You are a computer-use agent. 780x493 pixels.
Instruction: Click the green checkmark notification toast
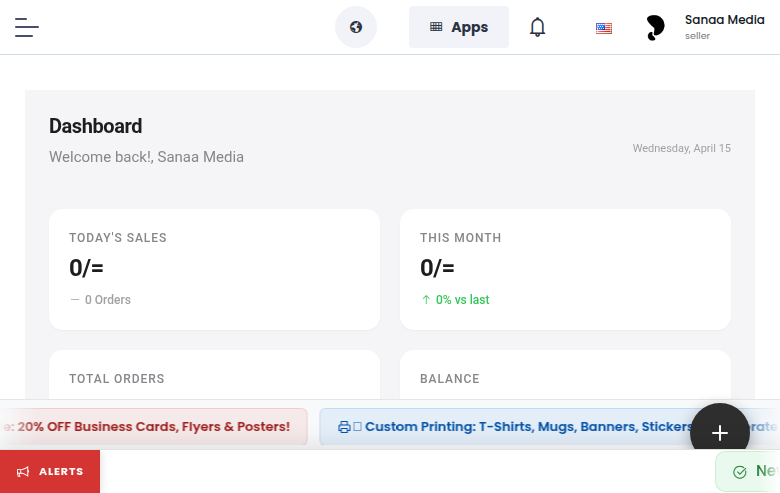point(748,472)
